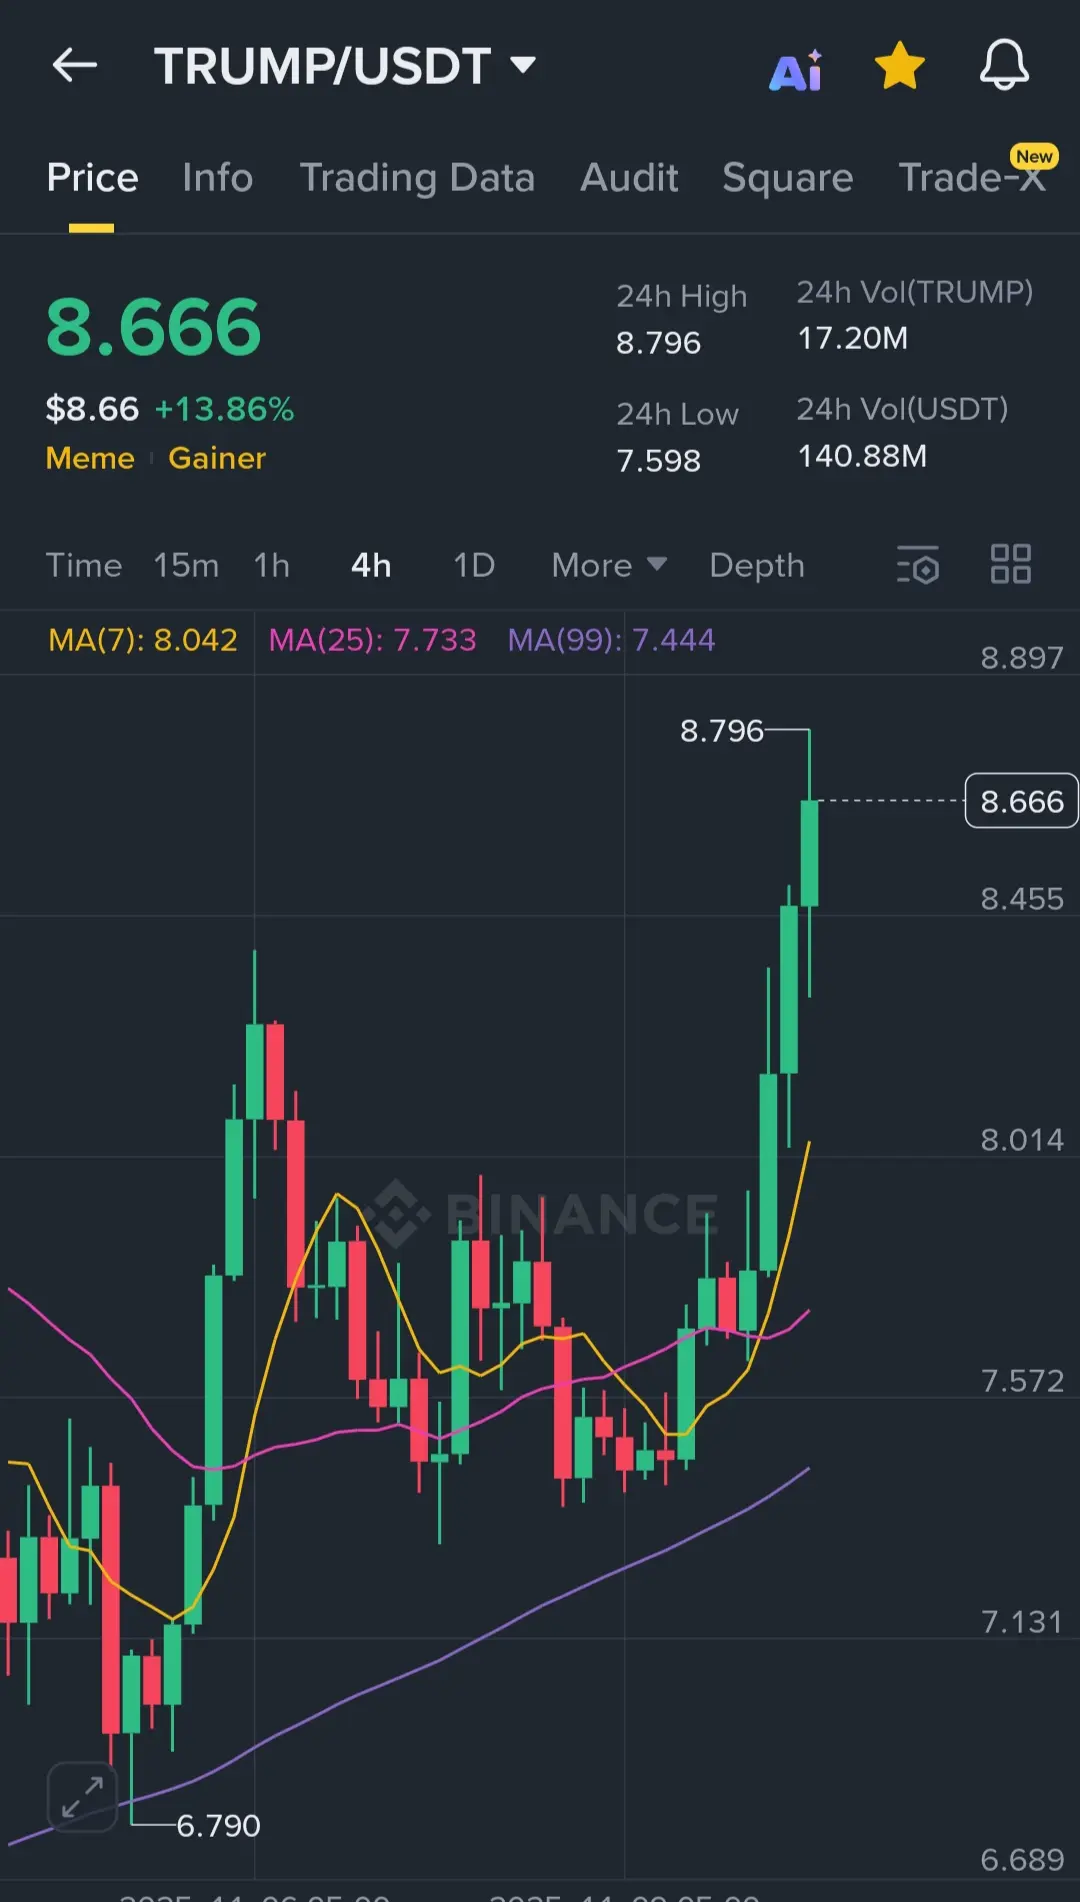Tap the MA(99): 7.444 indicator label
The image size is (1080, 1902).
611,640
